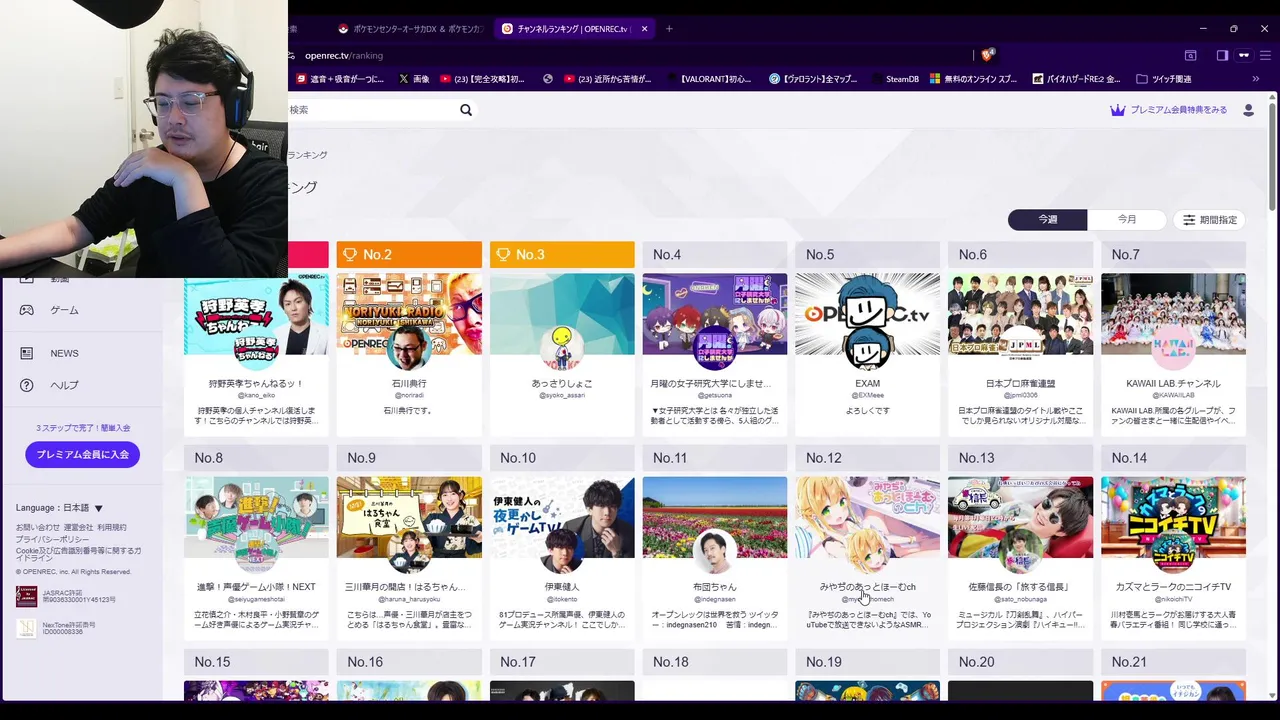Screen dimensions: 1280x720
Task: Open the バイオハザードRE:2 bookmark
Action: pyautogui.click(x=1076, y=79)
